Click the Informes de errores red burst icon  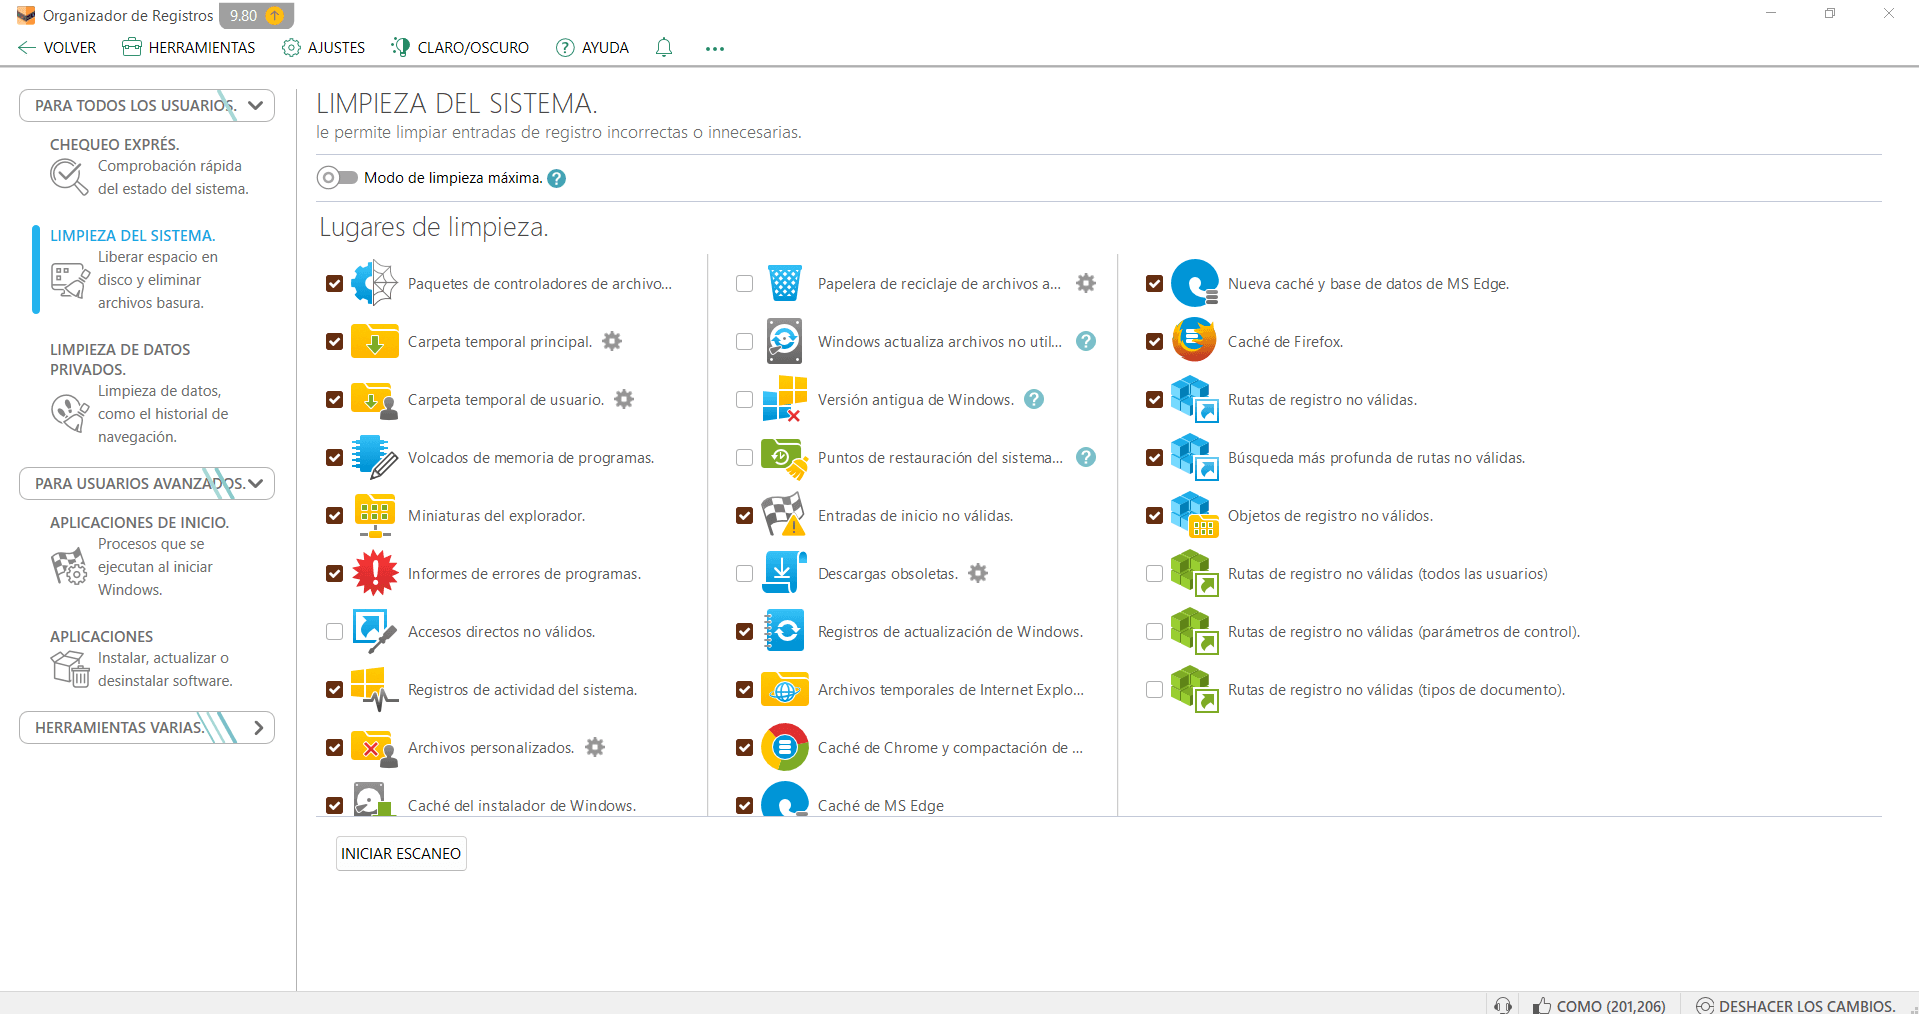pos(375,573)
